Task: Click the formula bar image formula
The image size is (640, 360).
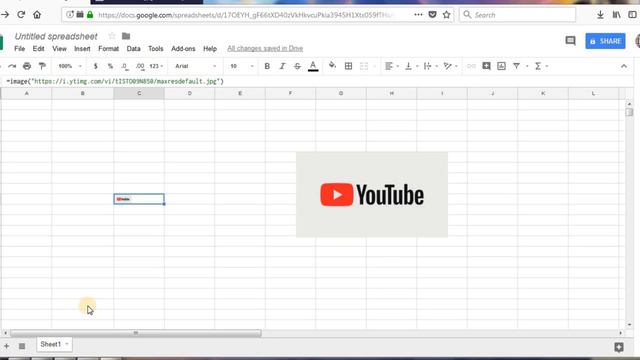Action: tap(115, 81)
